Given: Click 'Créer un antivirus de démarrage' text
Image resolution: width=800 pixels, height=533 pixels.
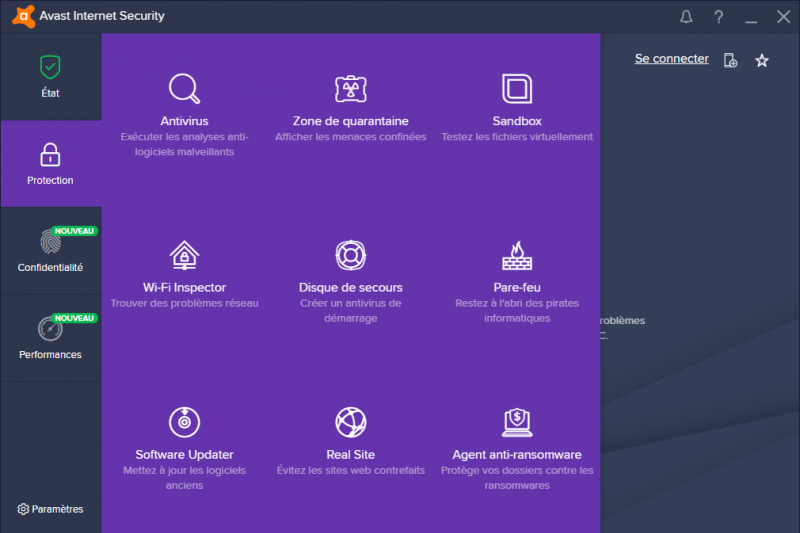Looking at the screenshot, I should point(351,311).
